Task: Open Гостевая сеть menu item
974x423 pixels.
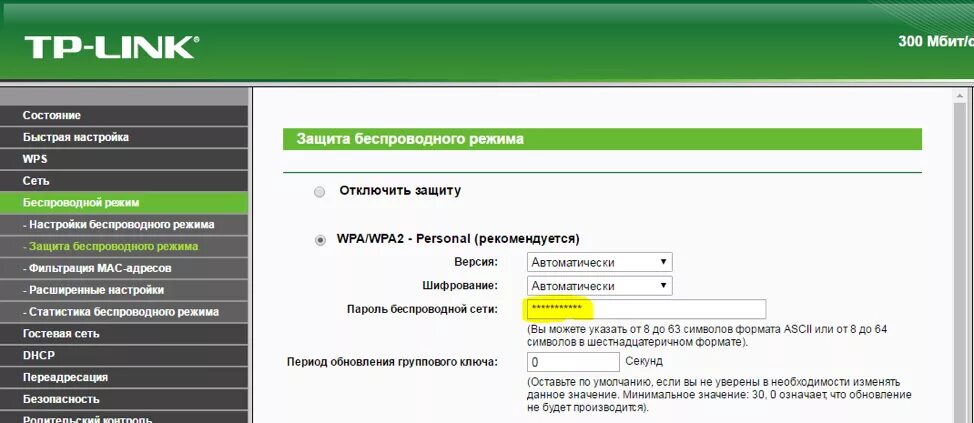Action: [124, 334]
